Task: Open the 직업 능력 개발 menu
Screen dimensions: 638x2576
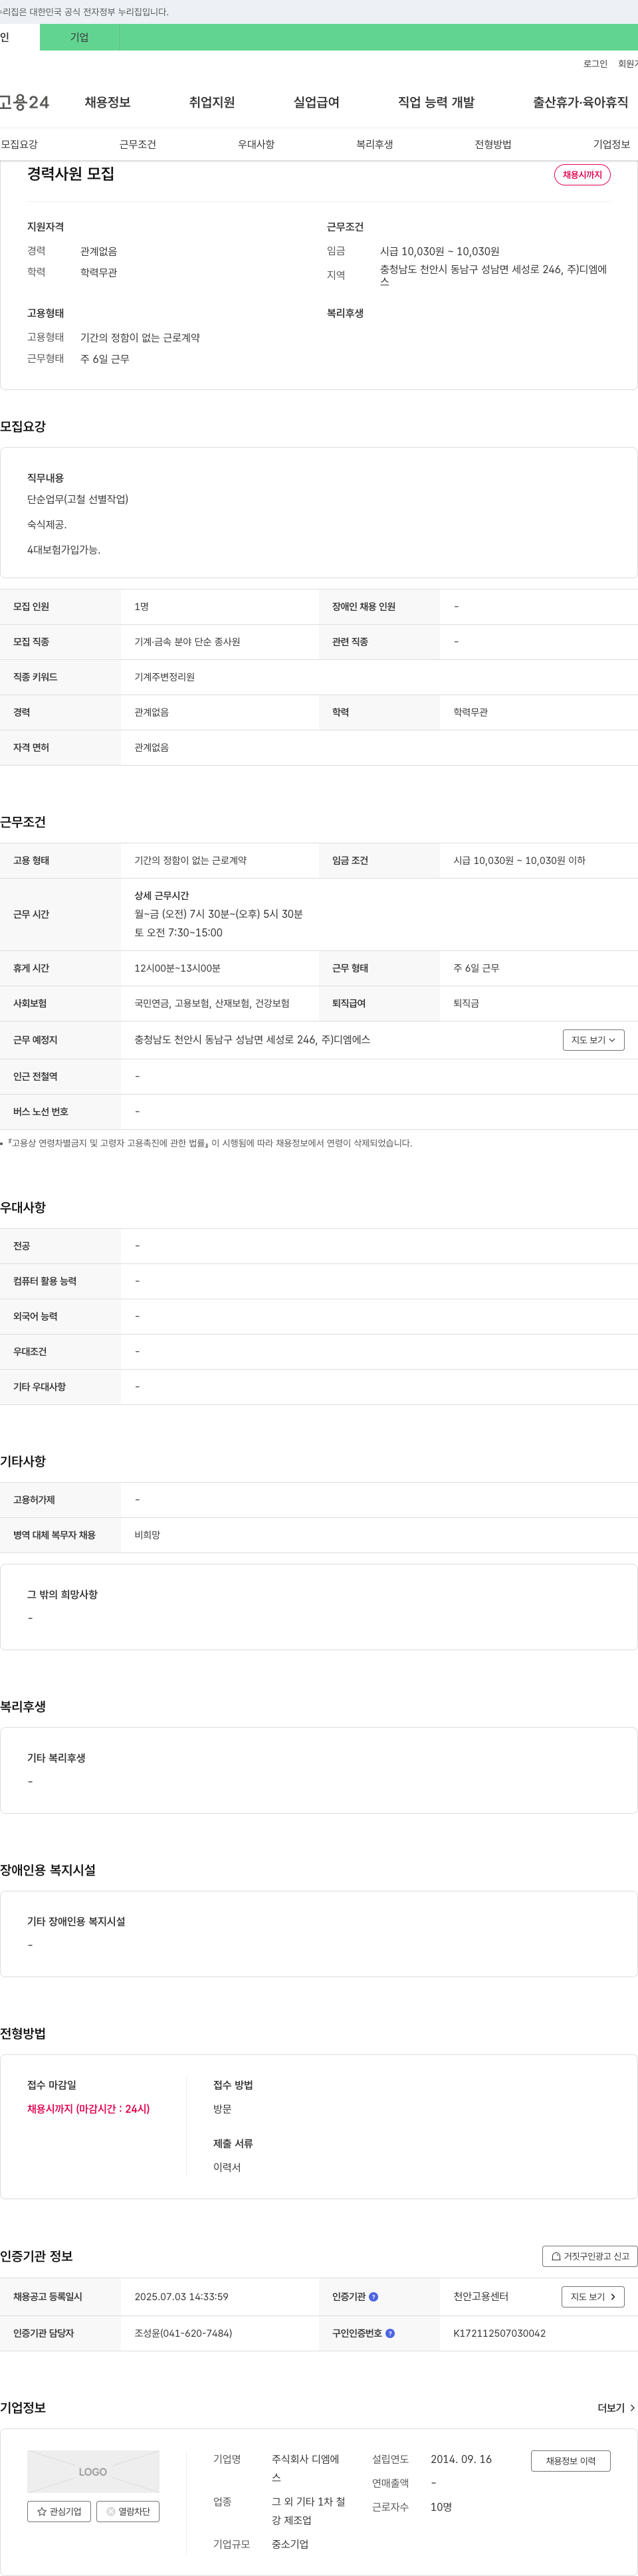Action: 436,102
